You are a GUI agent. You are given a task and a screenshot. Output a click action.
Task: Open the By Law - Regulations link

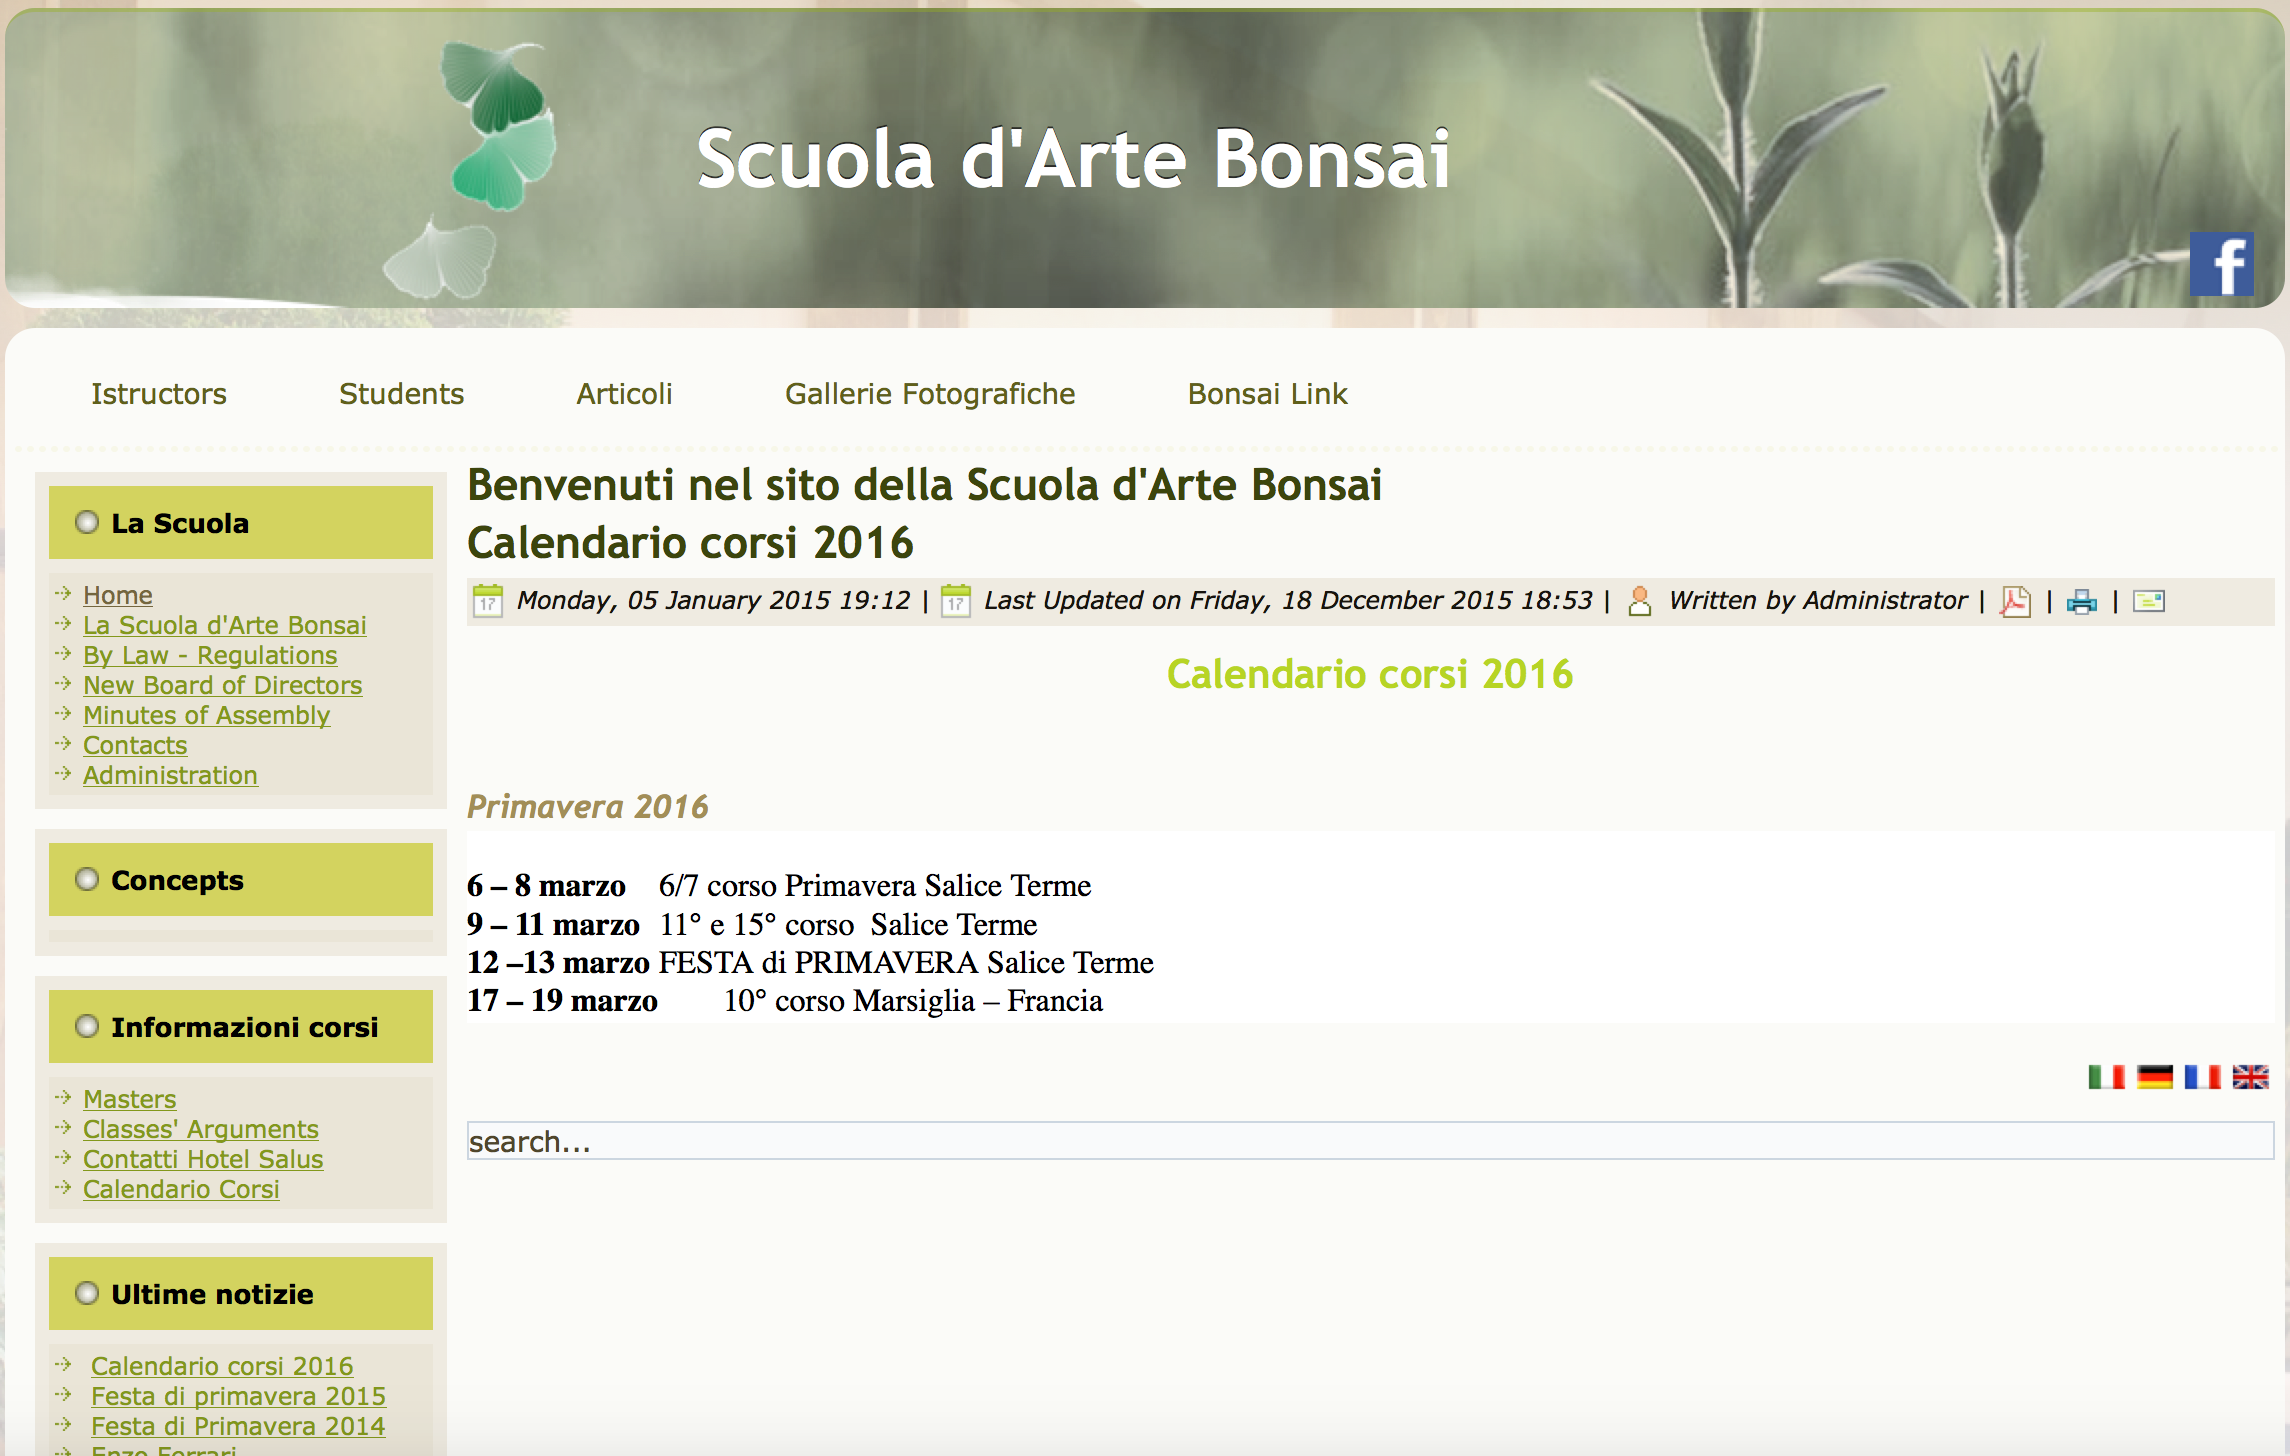tap(210, 655)
